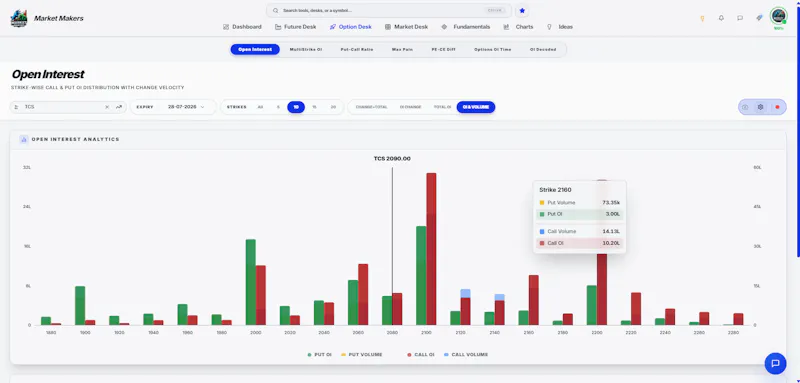Open the floating chat support button
The width and height of the screenshot is (800, 383).
tap(775, 364)
